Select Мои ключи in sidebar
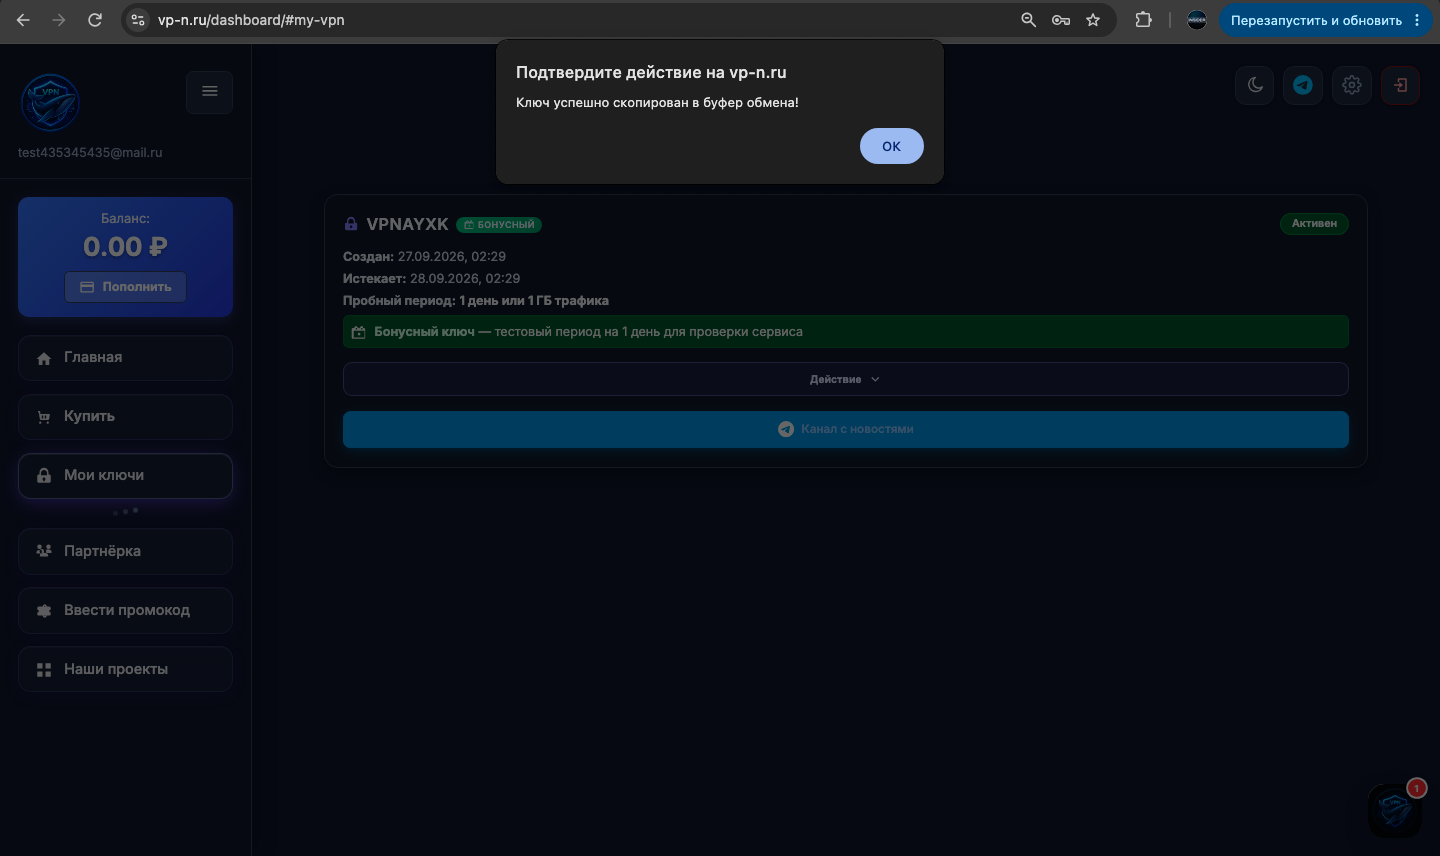Screen dimensions: 1440x856 pyautogui.click(x=125, y=476)
